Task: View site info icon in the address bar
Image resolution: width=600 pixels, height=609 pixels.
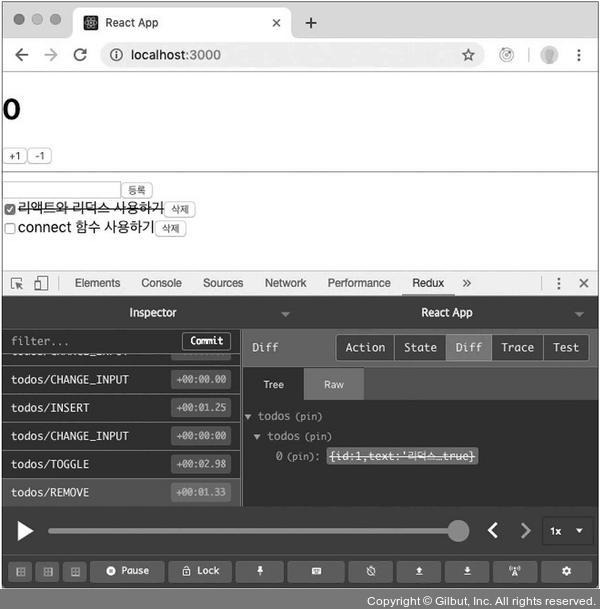Action: pyautogui.click(x=116, y=55)
